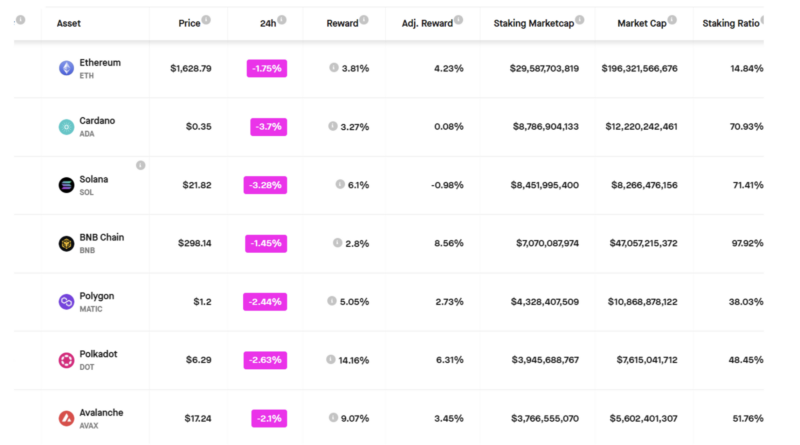Click the Polygon logo icon
This screenshot has width=800, height=445.
pos(66,301)
